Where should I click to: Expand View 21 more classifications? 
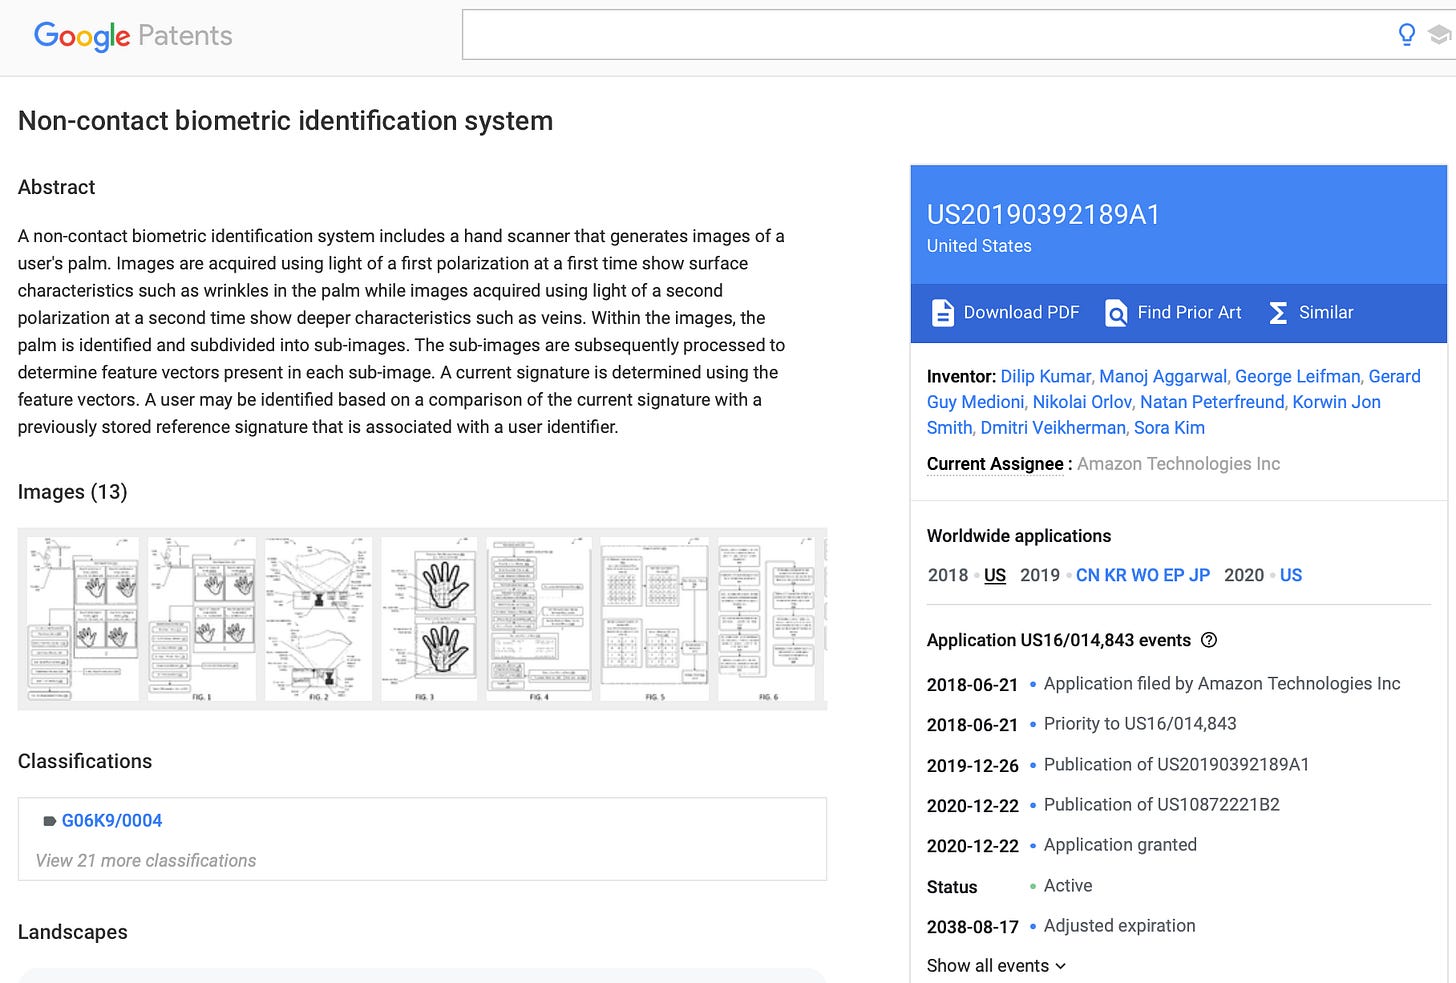coord(146,861)
